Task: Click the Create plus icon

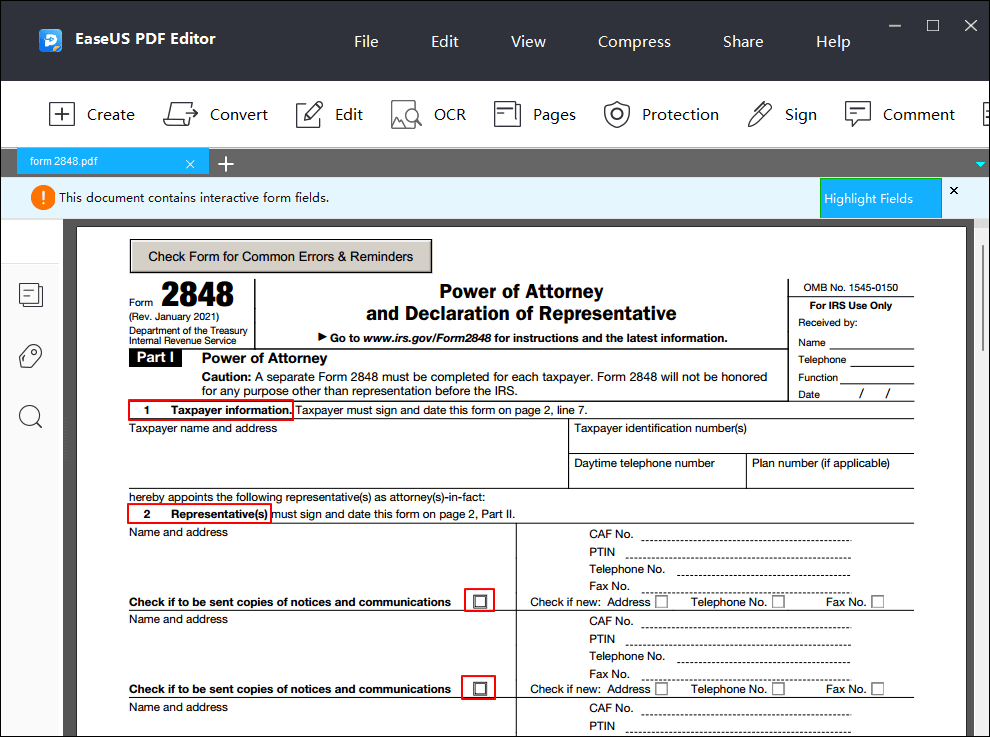Action: [x=62, y=114]
